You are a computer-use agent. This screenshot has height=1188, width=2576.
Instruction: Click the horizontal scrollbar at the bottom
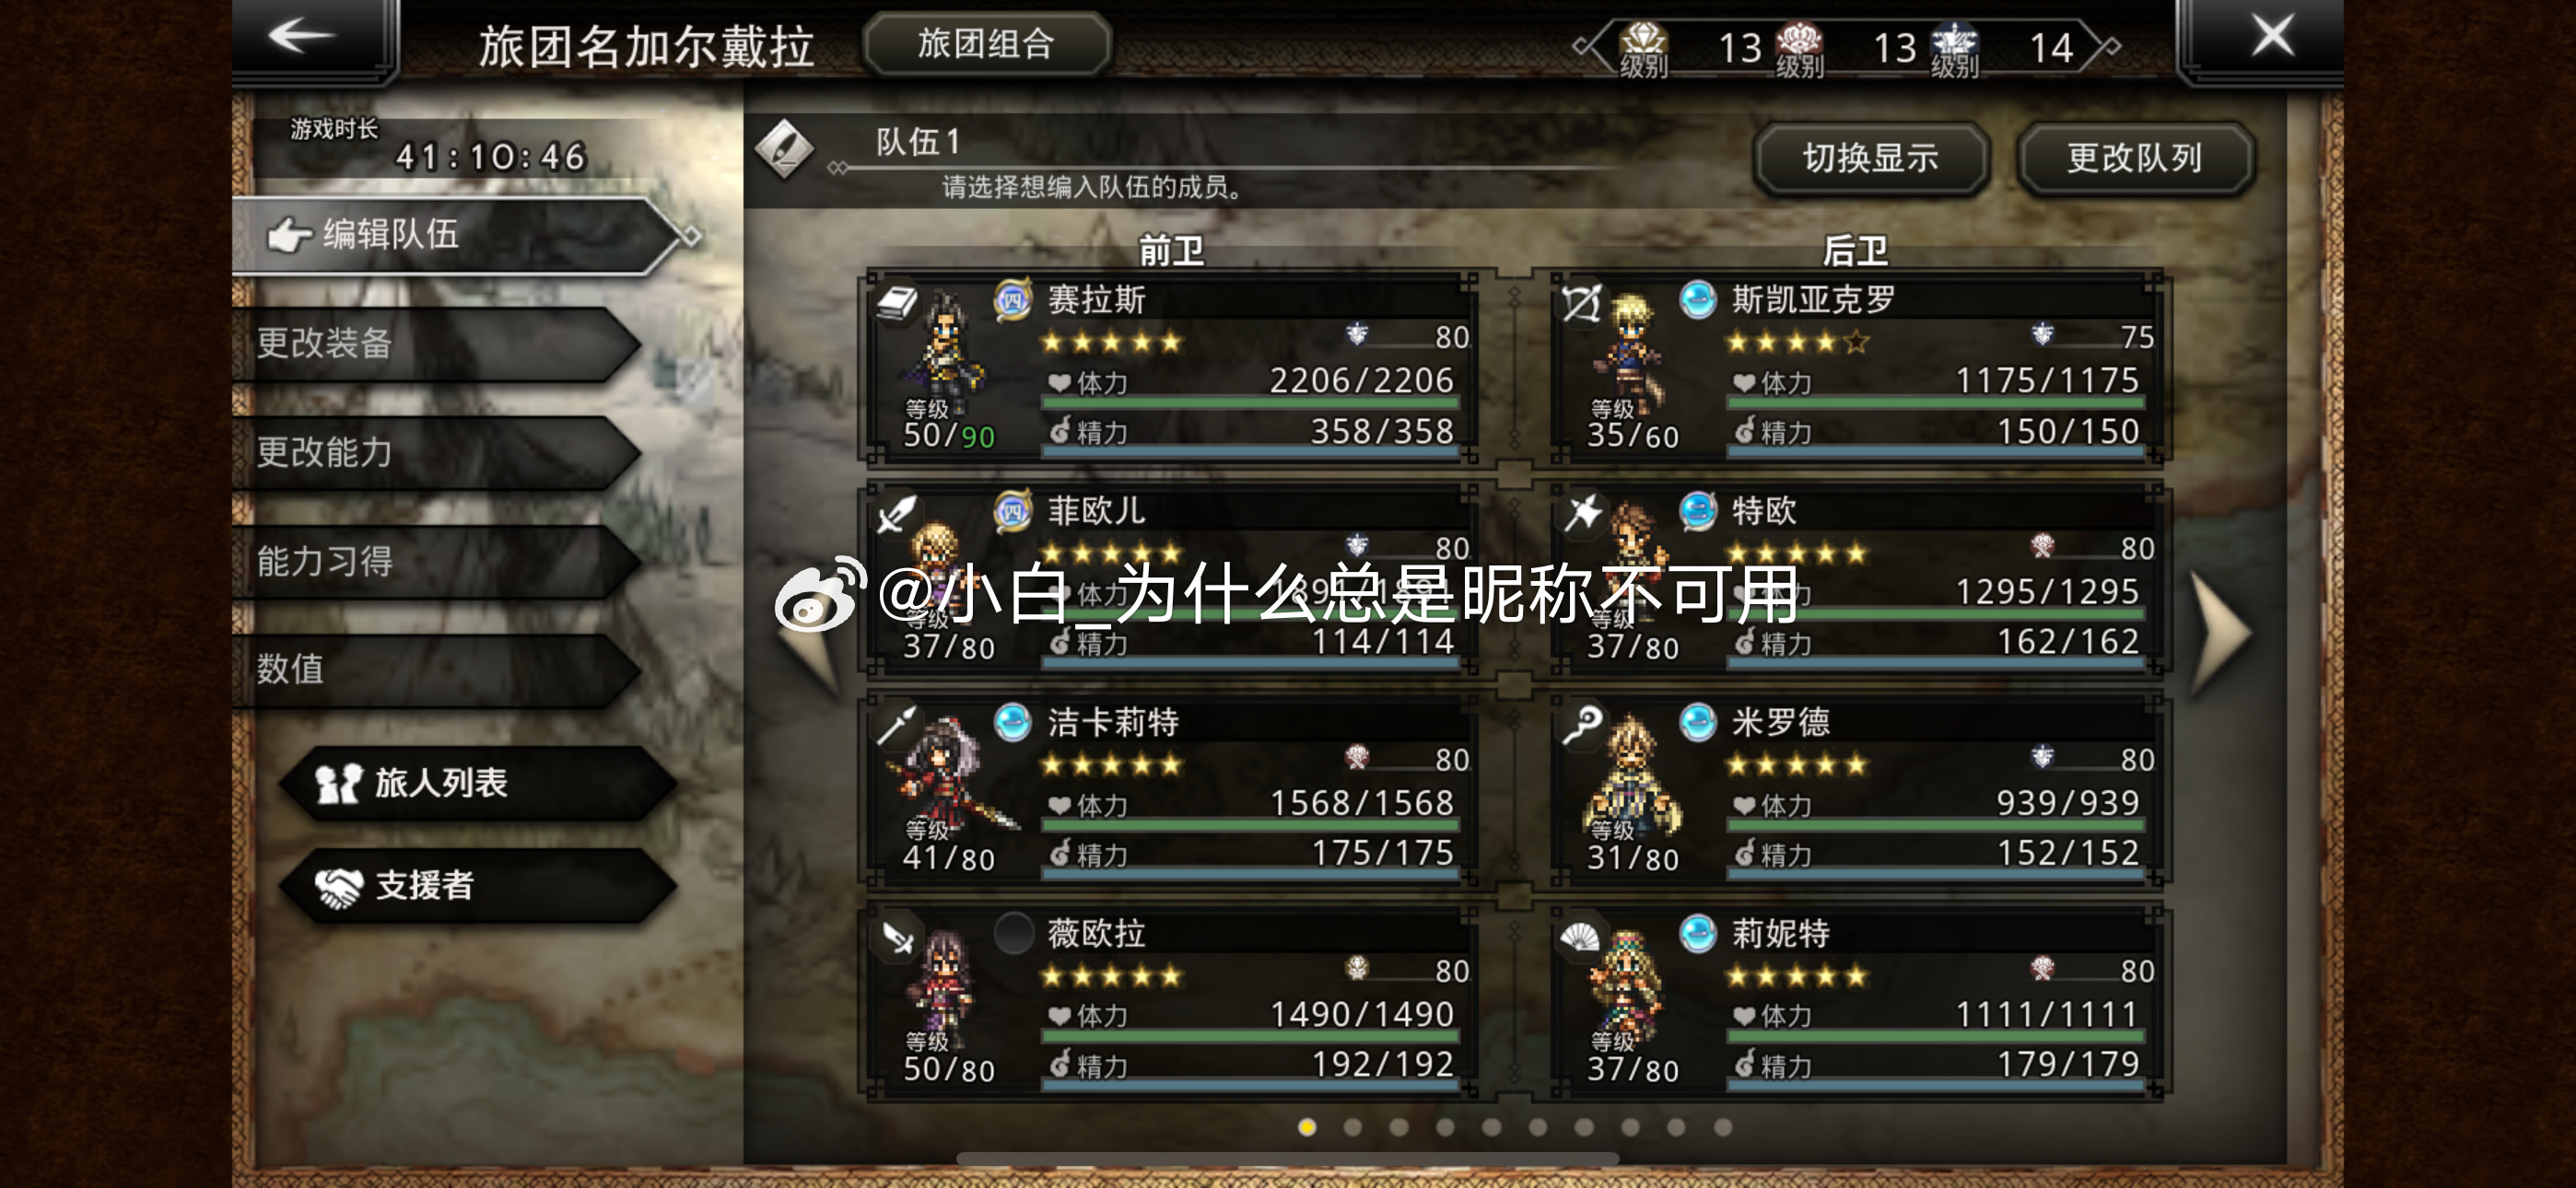point(1287,1158)
